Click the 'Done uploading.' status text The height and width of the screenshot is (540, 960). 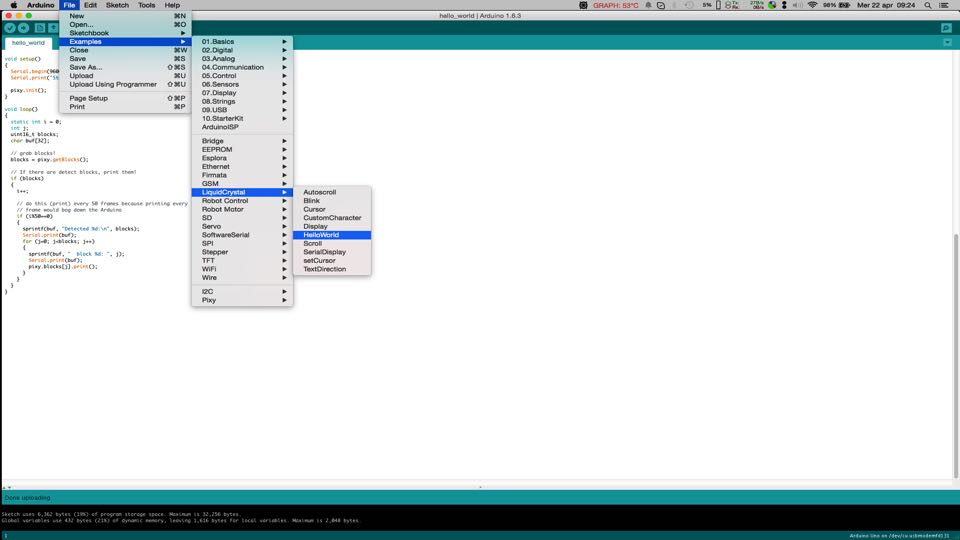[x=28, y=498]
